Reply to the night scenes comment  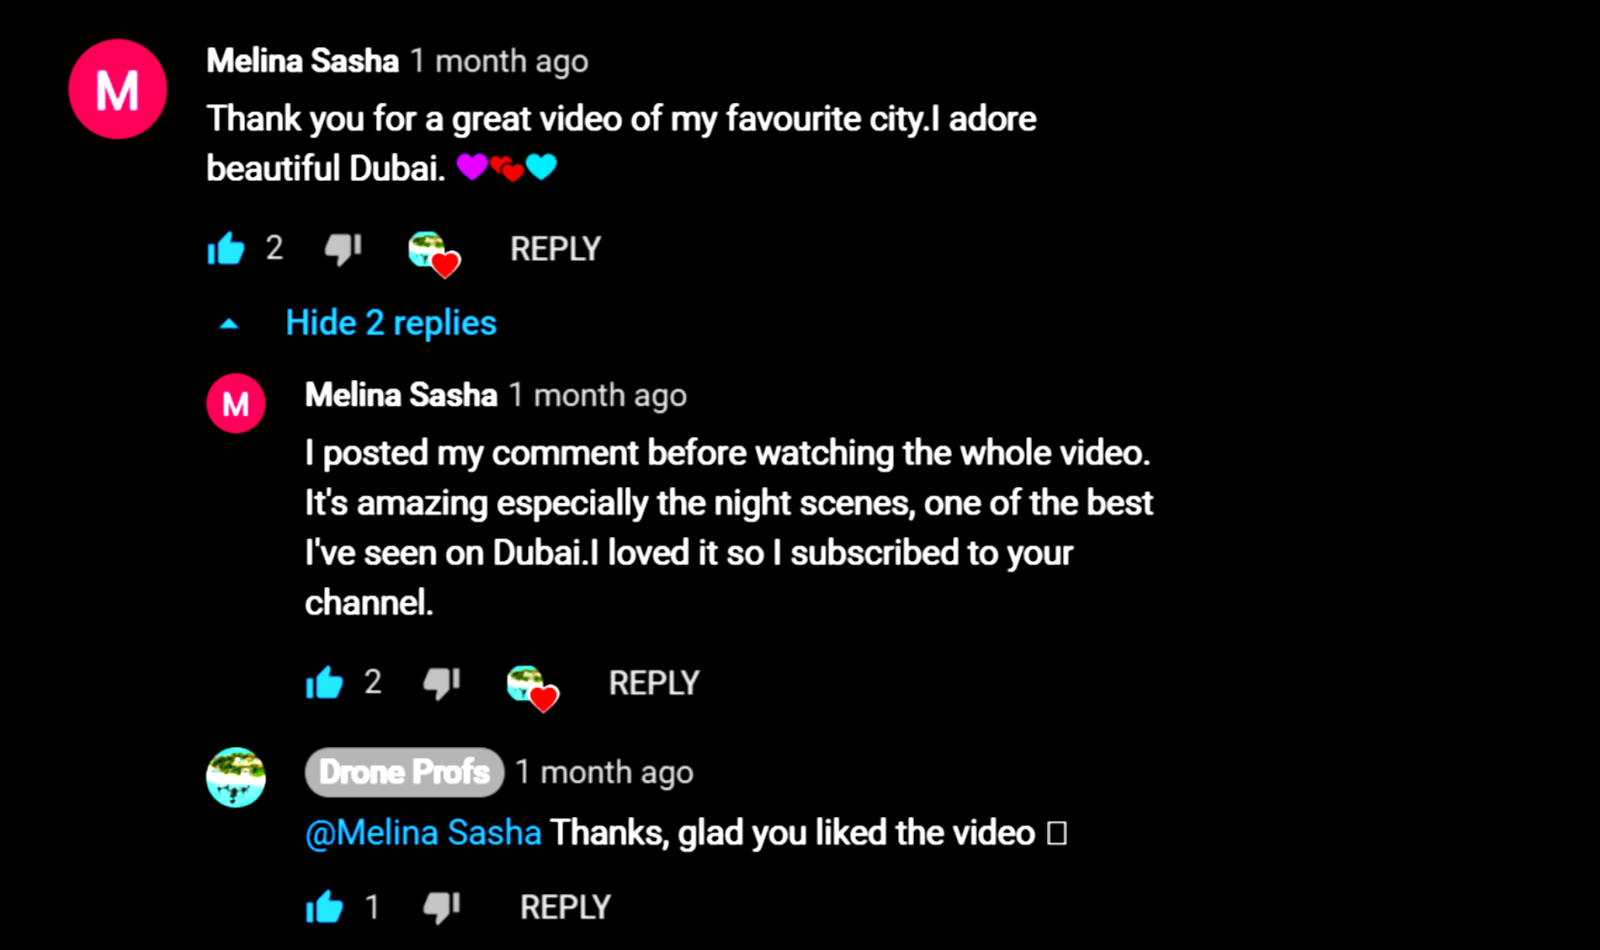[x=654, y=683]
